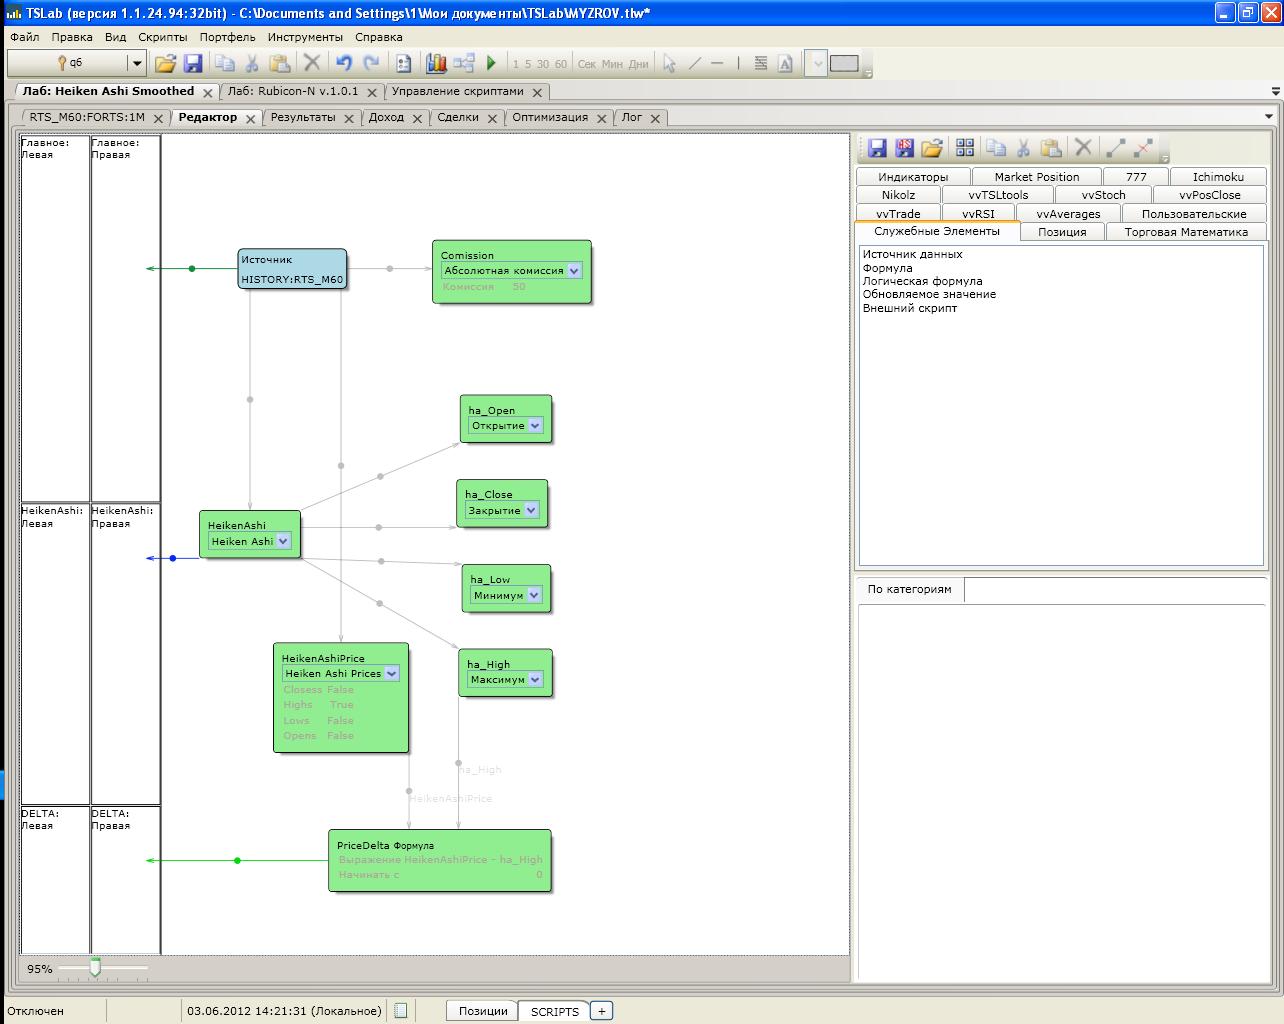The image size is (1284, 1024).
Task: Click the green Run script play button
Action: 491,63
